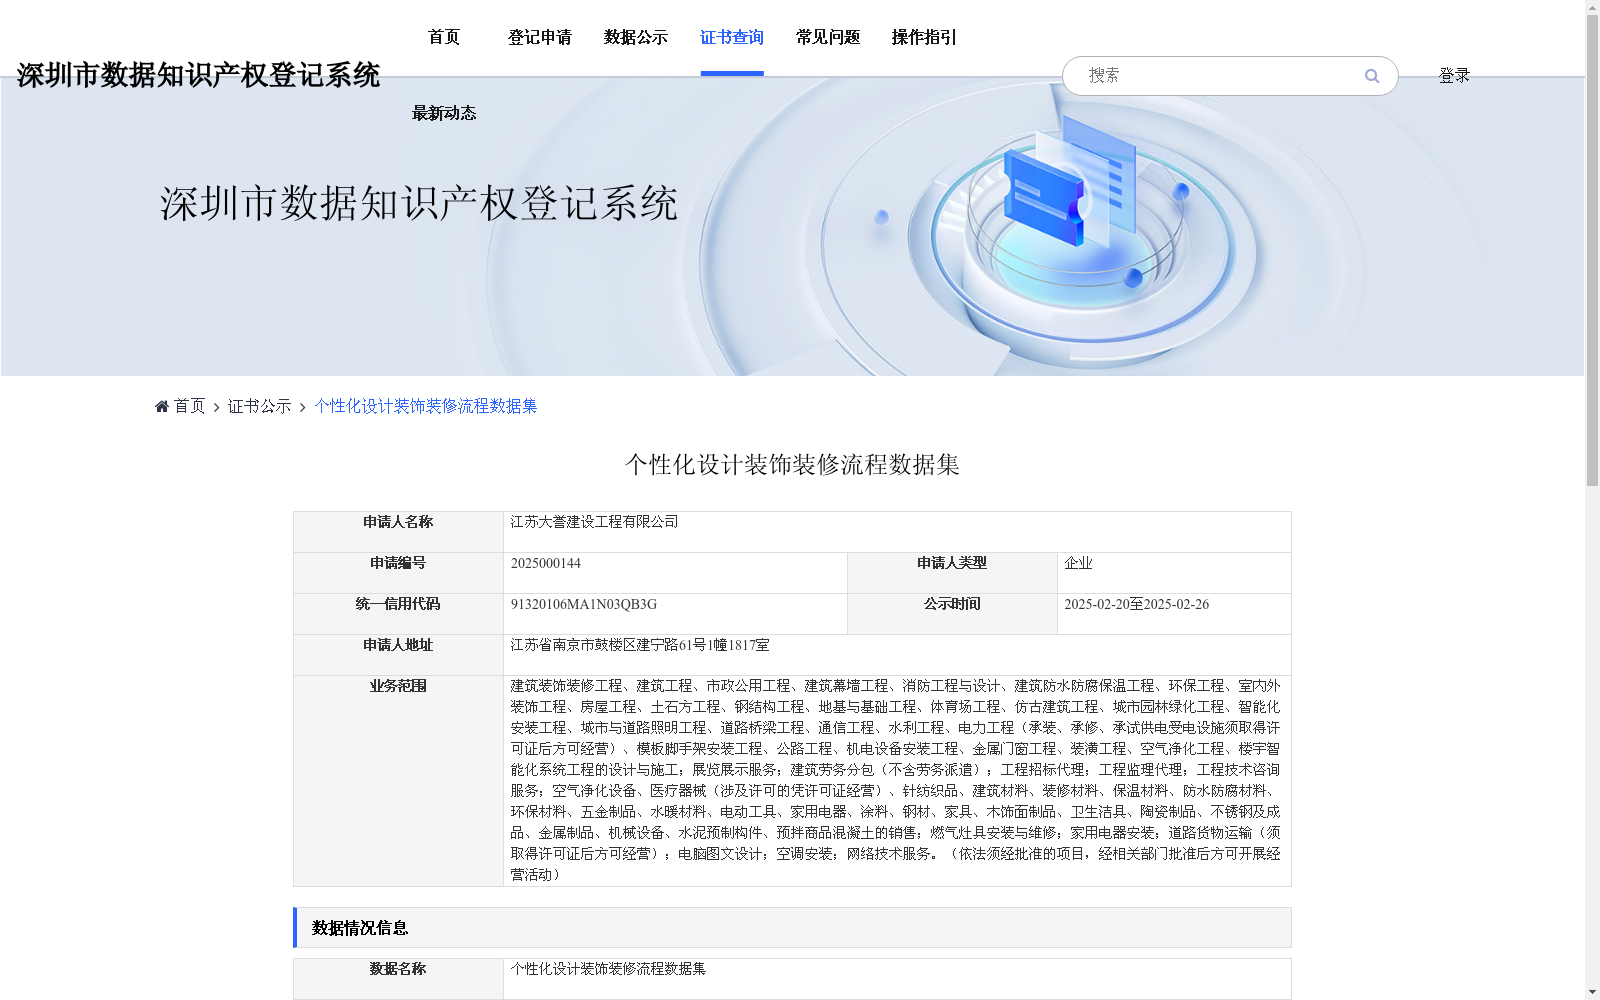Click the vertical scrollbar thumb

[1592, 250]
